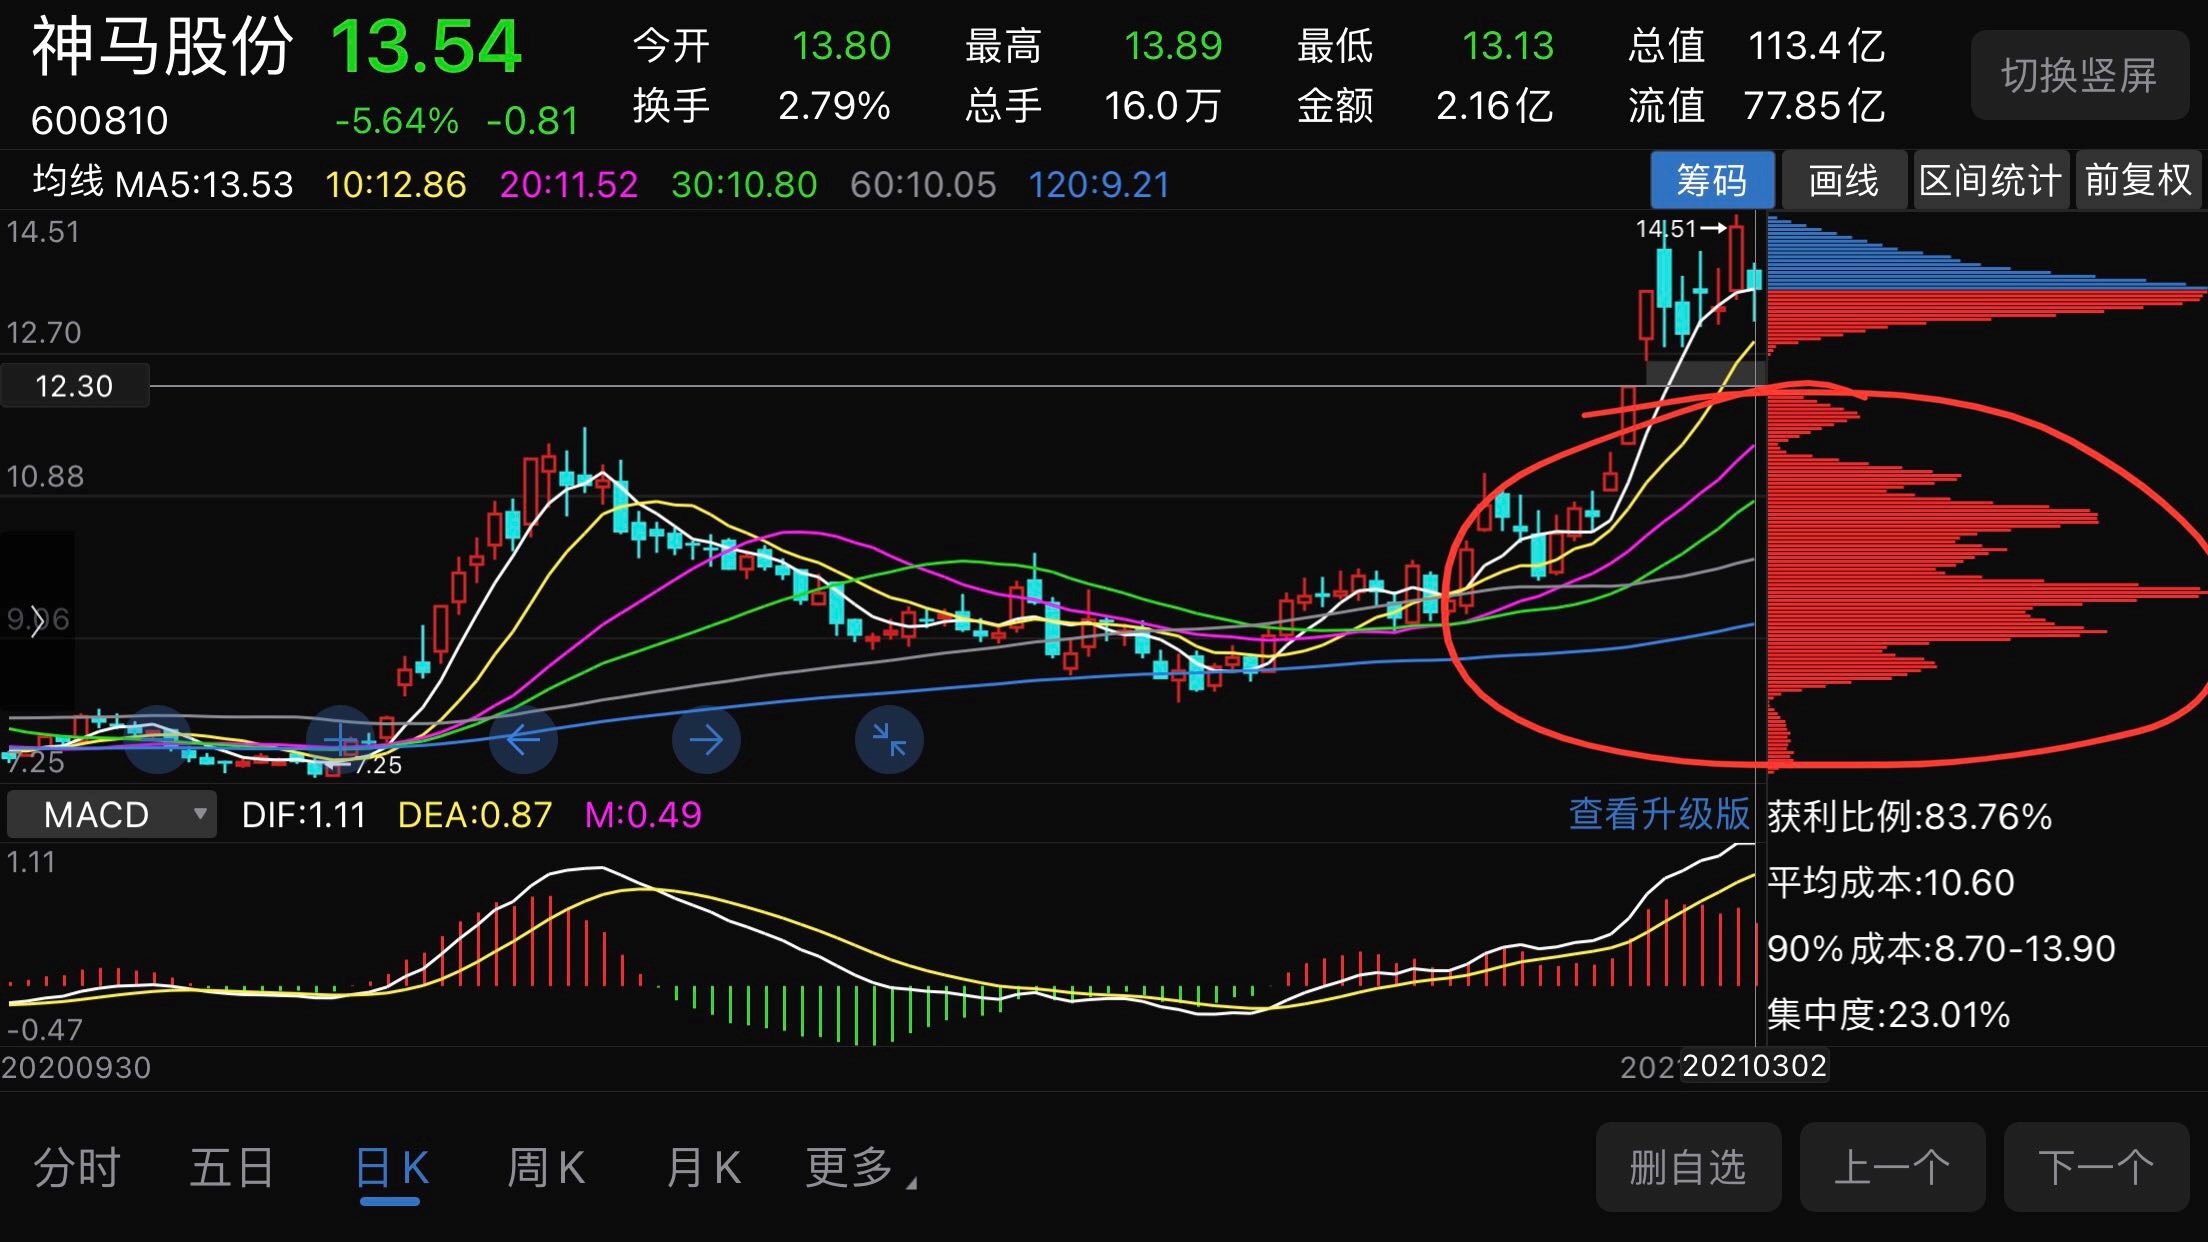The height and width of the screenshot is (1242, 2208).
Task: Click the 集中度:23.01% concentration text
Action: [x=1888, y=1015]
